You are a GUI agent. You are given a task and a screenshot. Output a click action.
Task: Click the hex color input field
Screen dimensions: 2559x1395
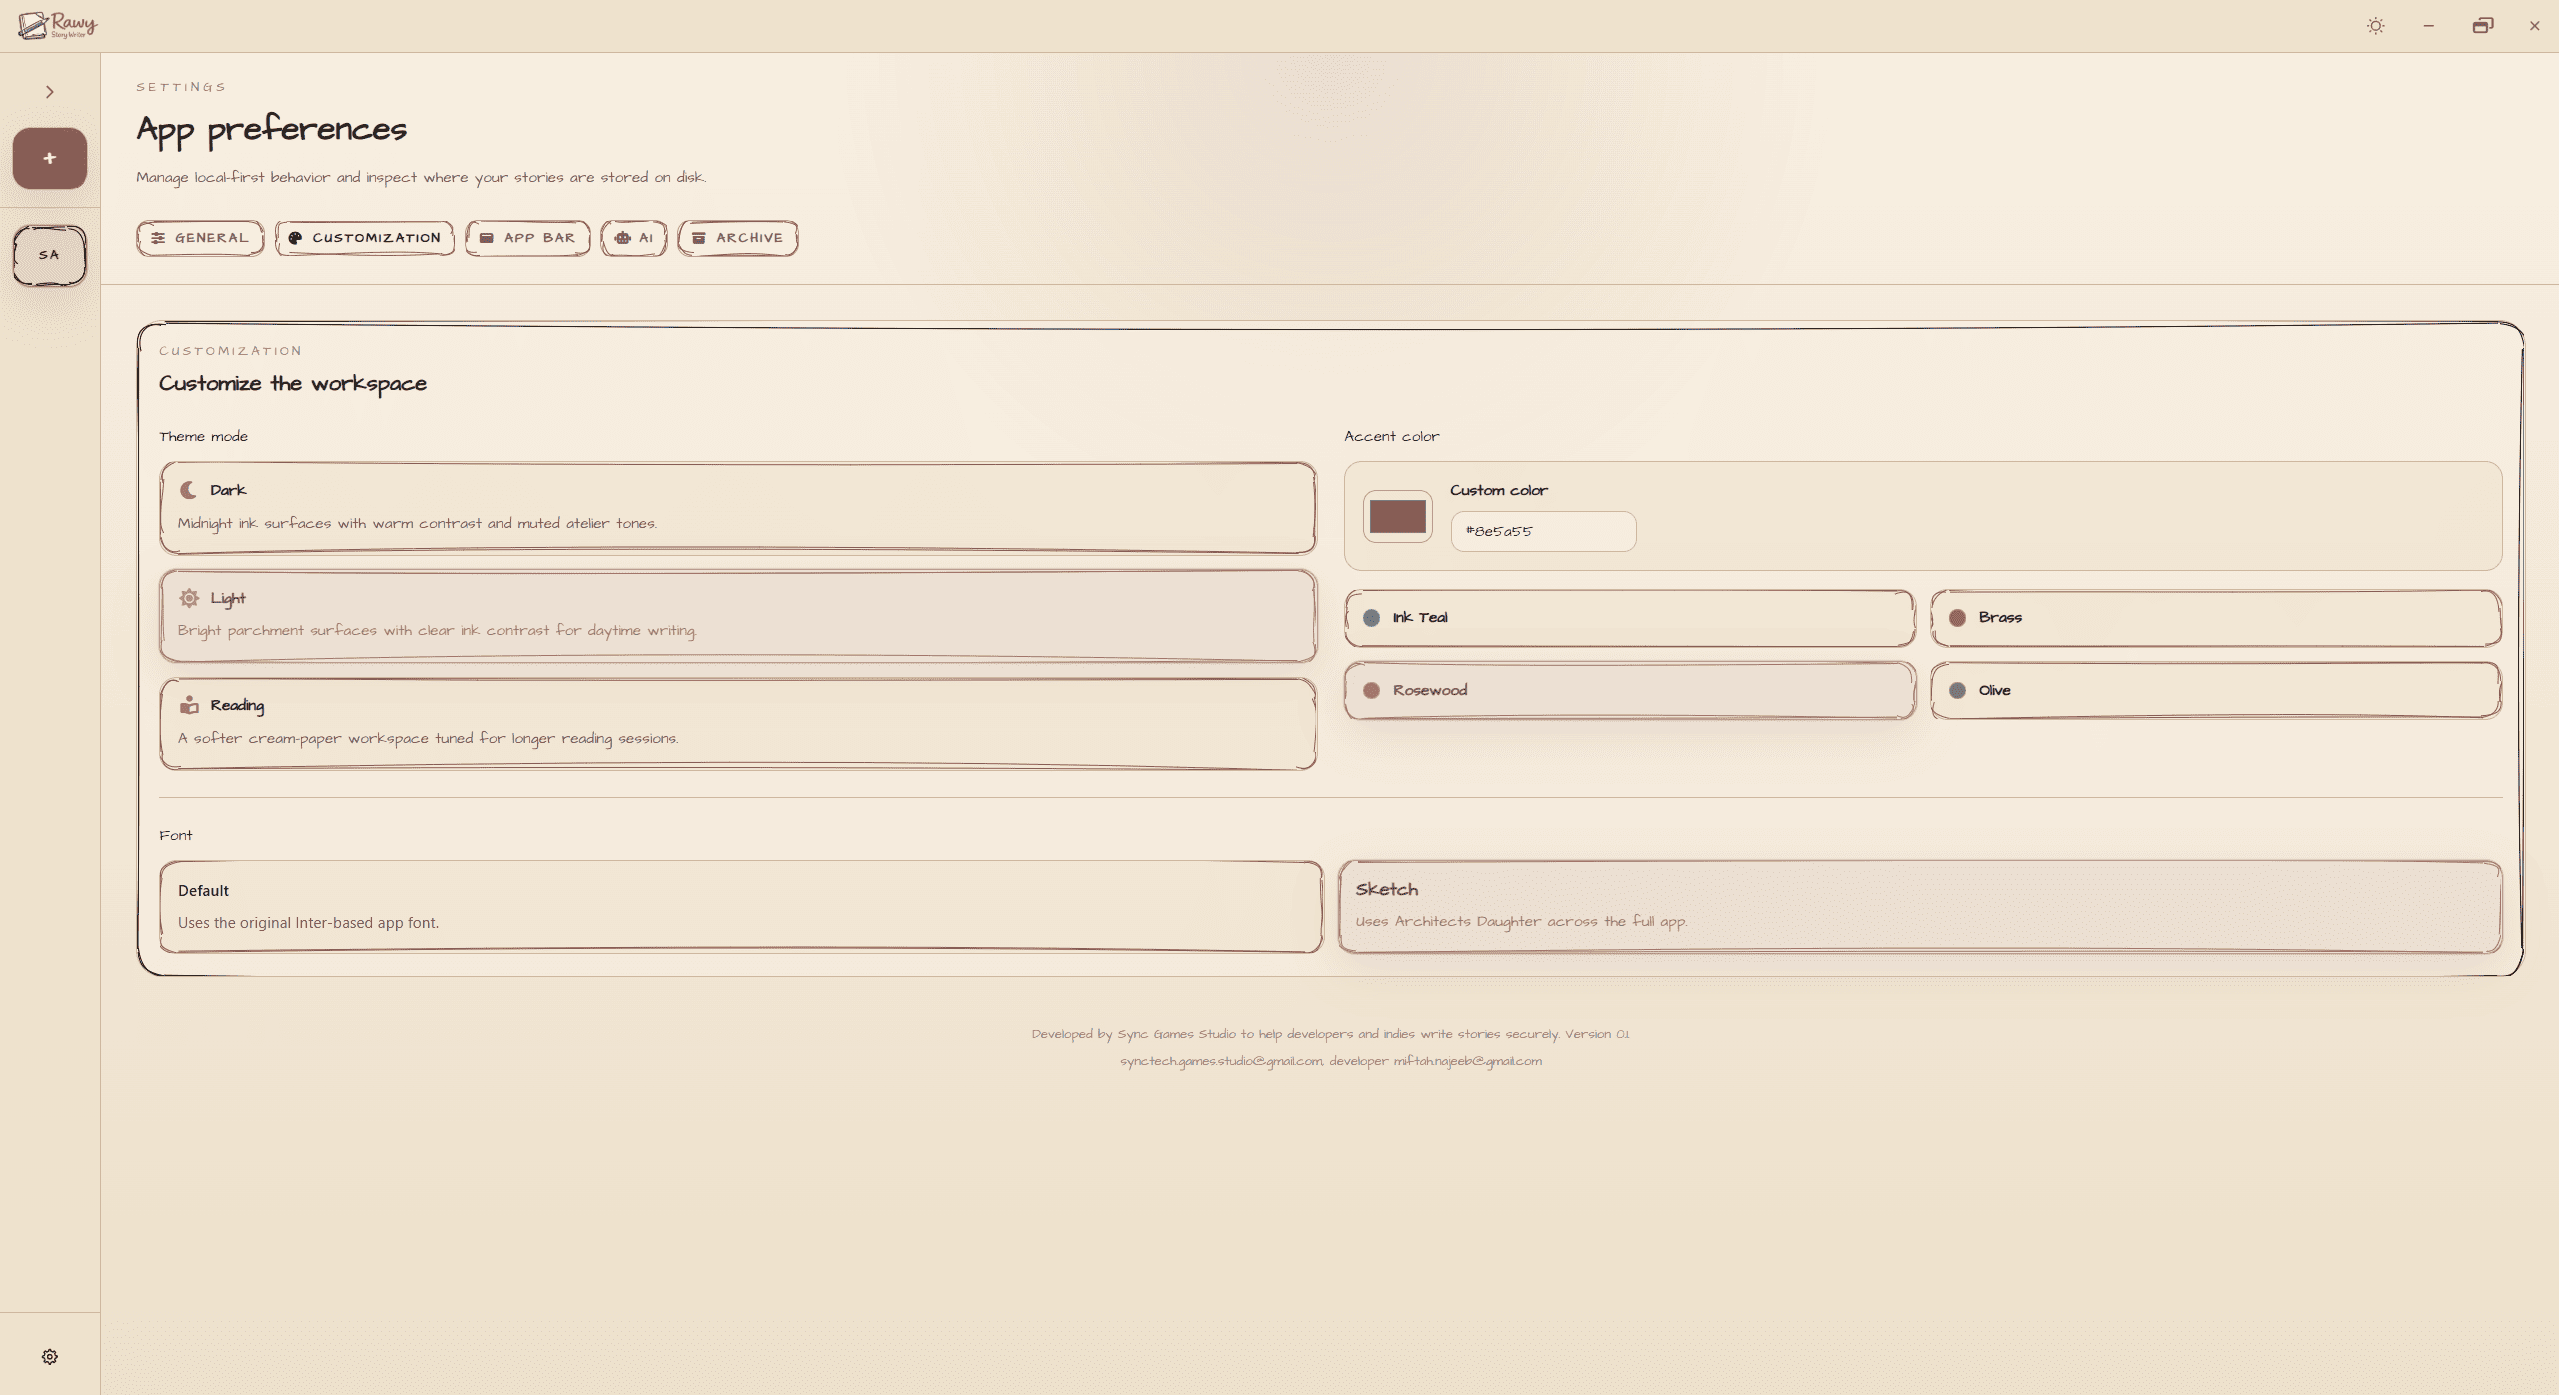[1543, 531]
